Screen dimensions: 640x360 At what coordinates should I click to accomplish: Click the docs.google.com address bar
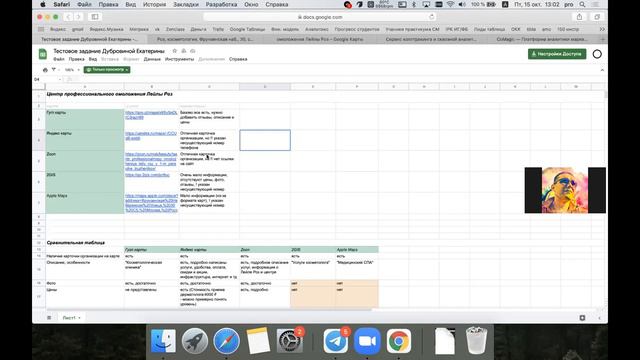click(x=320, y=17)
